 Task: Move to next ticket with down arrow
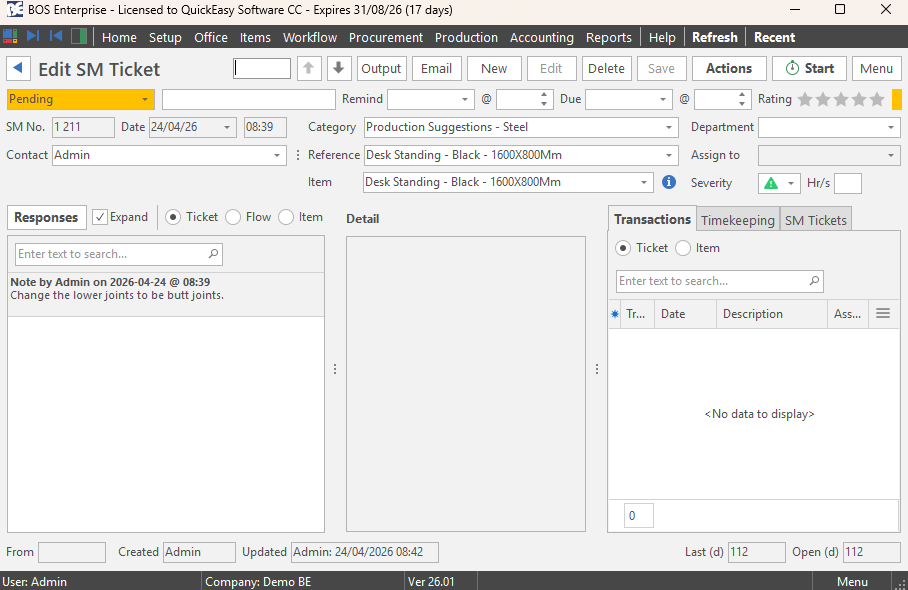(339, 68)
